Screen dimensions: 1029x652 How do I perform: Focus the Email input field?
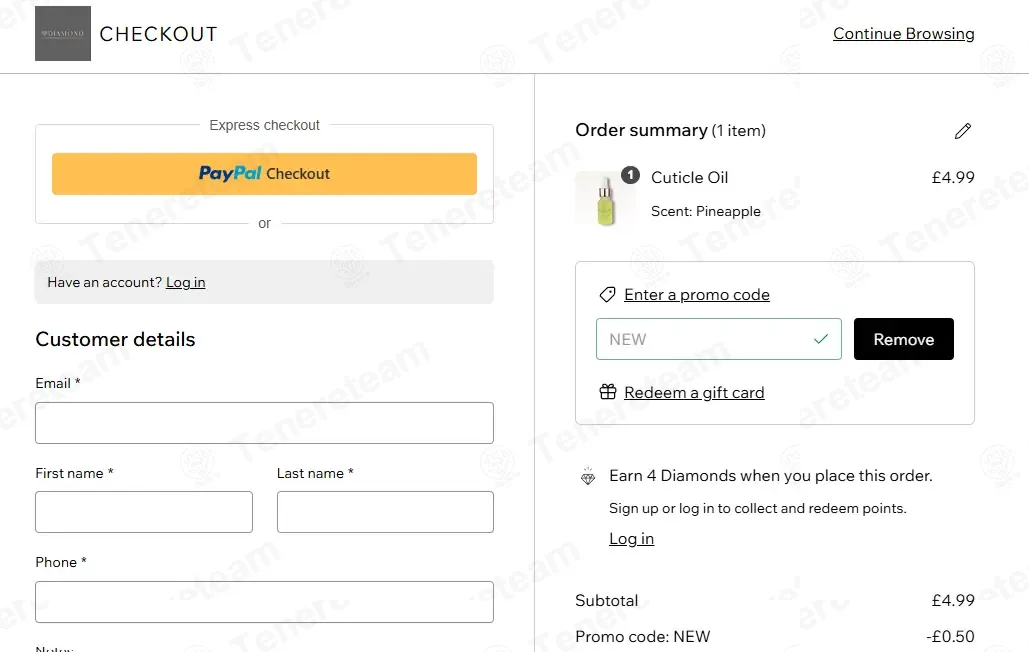264,423
